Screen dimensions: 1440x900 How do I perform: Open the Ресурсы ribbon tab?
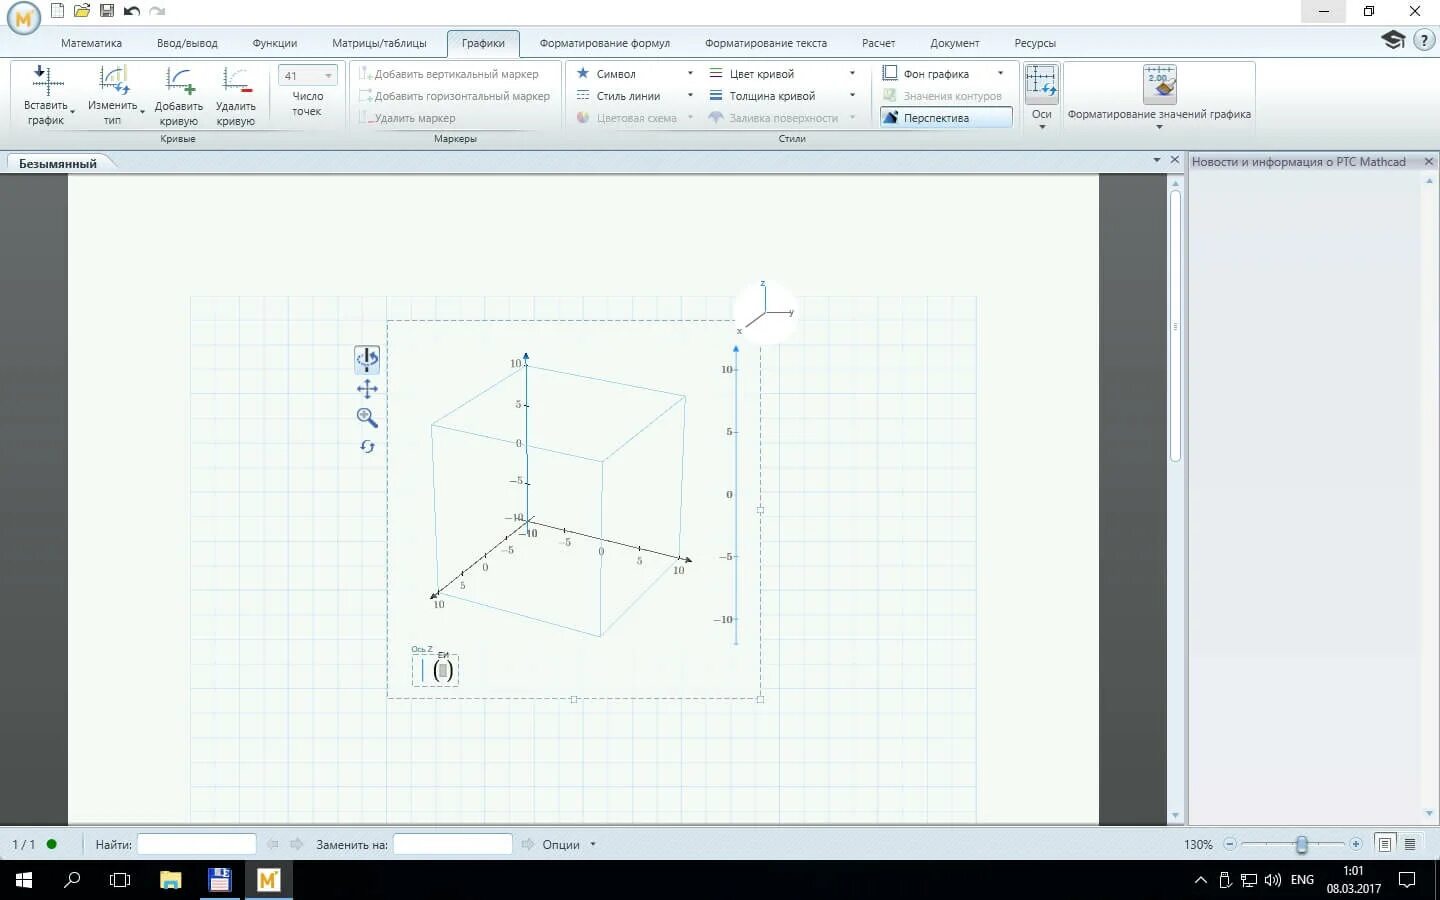(x=1035, y=43)
